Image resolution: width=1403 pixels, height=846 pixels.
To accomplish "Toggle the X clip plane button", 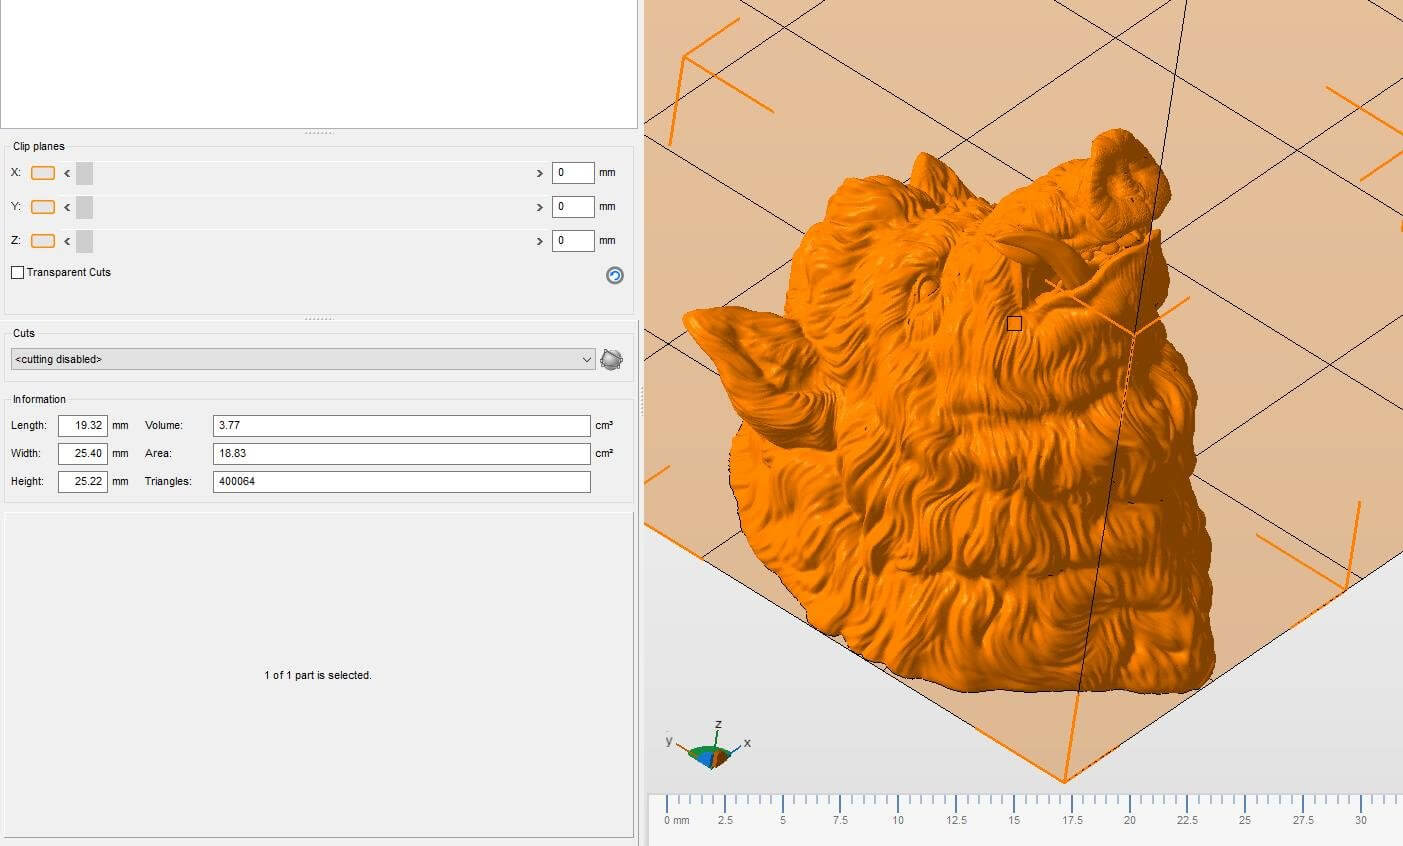I will (43, 173).
